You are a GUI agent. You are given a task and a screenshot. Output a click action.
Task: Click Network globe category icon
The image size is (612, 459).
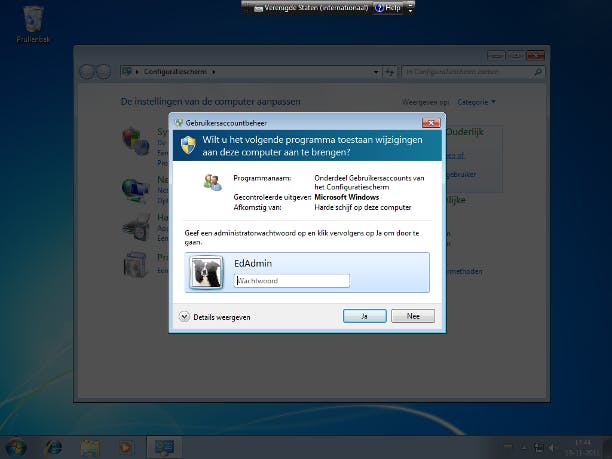click(135, 190)
